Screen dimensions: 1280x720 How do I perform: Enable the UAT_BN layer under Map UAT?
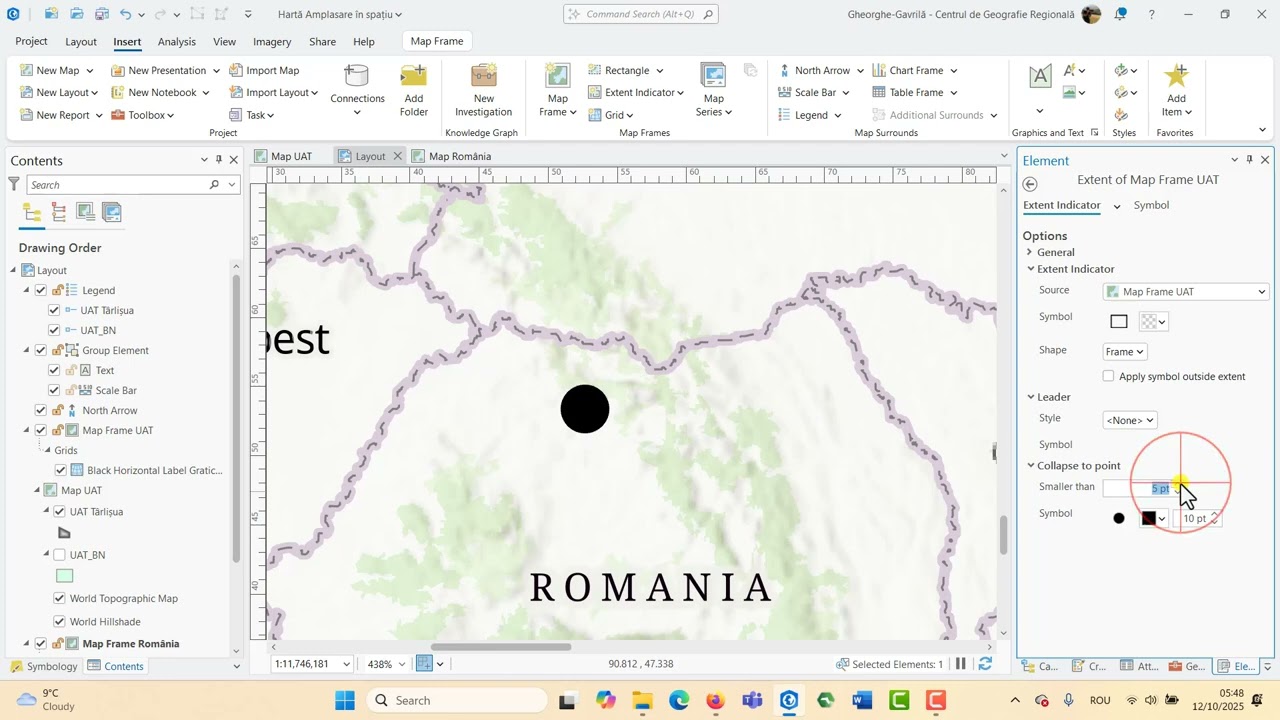coord(59,555)
